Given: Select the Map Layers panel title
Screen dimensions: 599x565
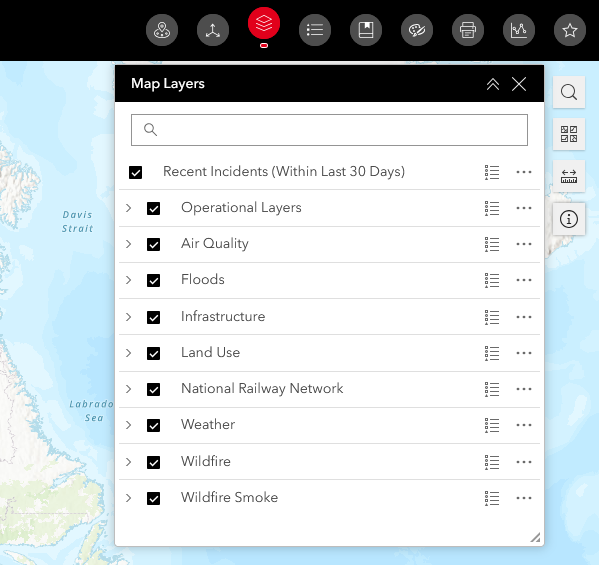Looking at the screenshot, I should (x=168, y=84).
